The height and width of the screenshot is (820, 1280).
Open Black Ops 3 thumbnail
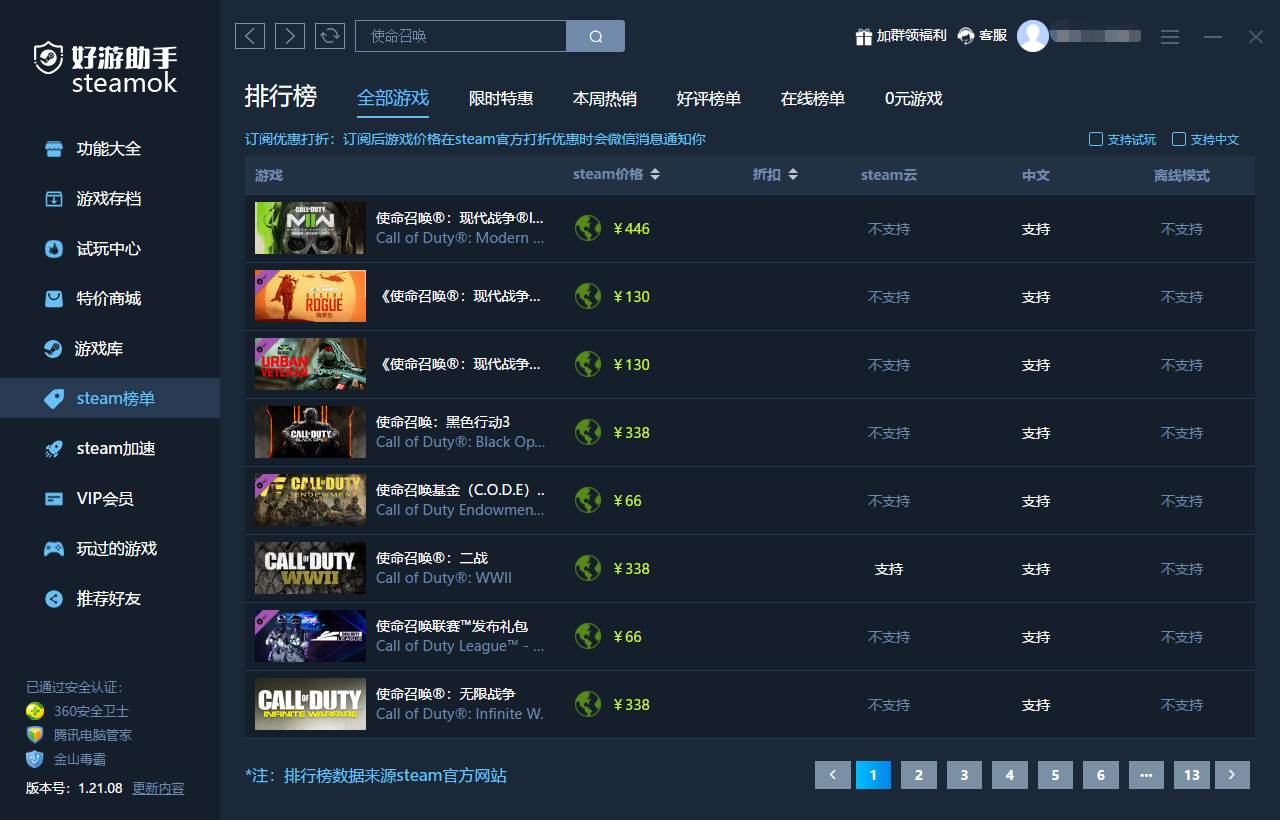pyautogui.click(x=310, y=432)
